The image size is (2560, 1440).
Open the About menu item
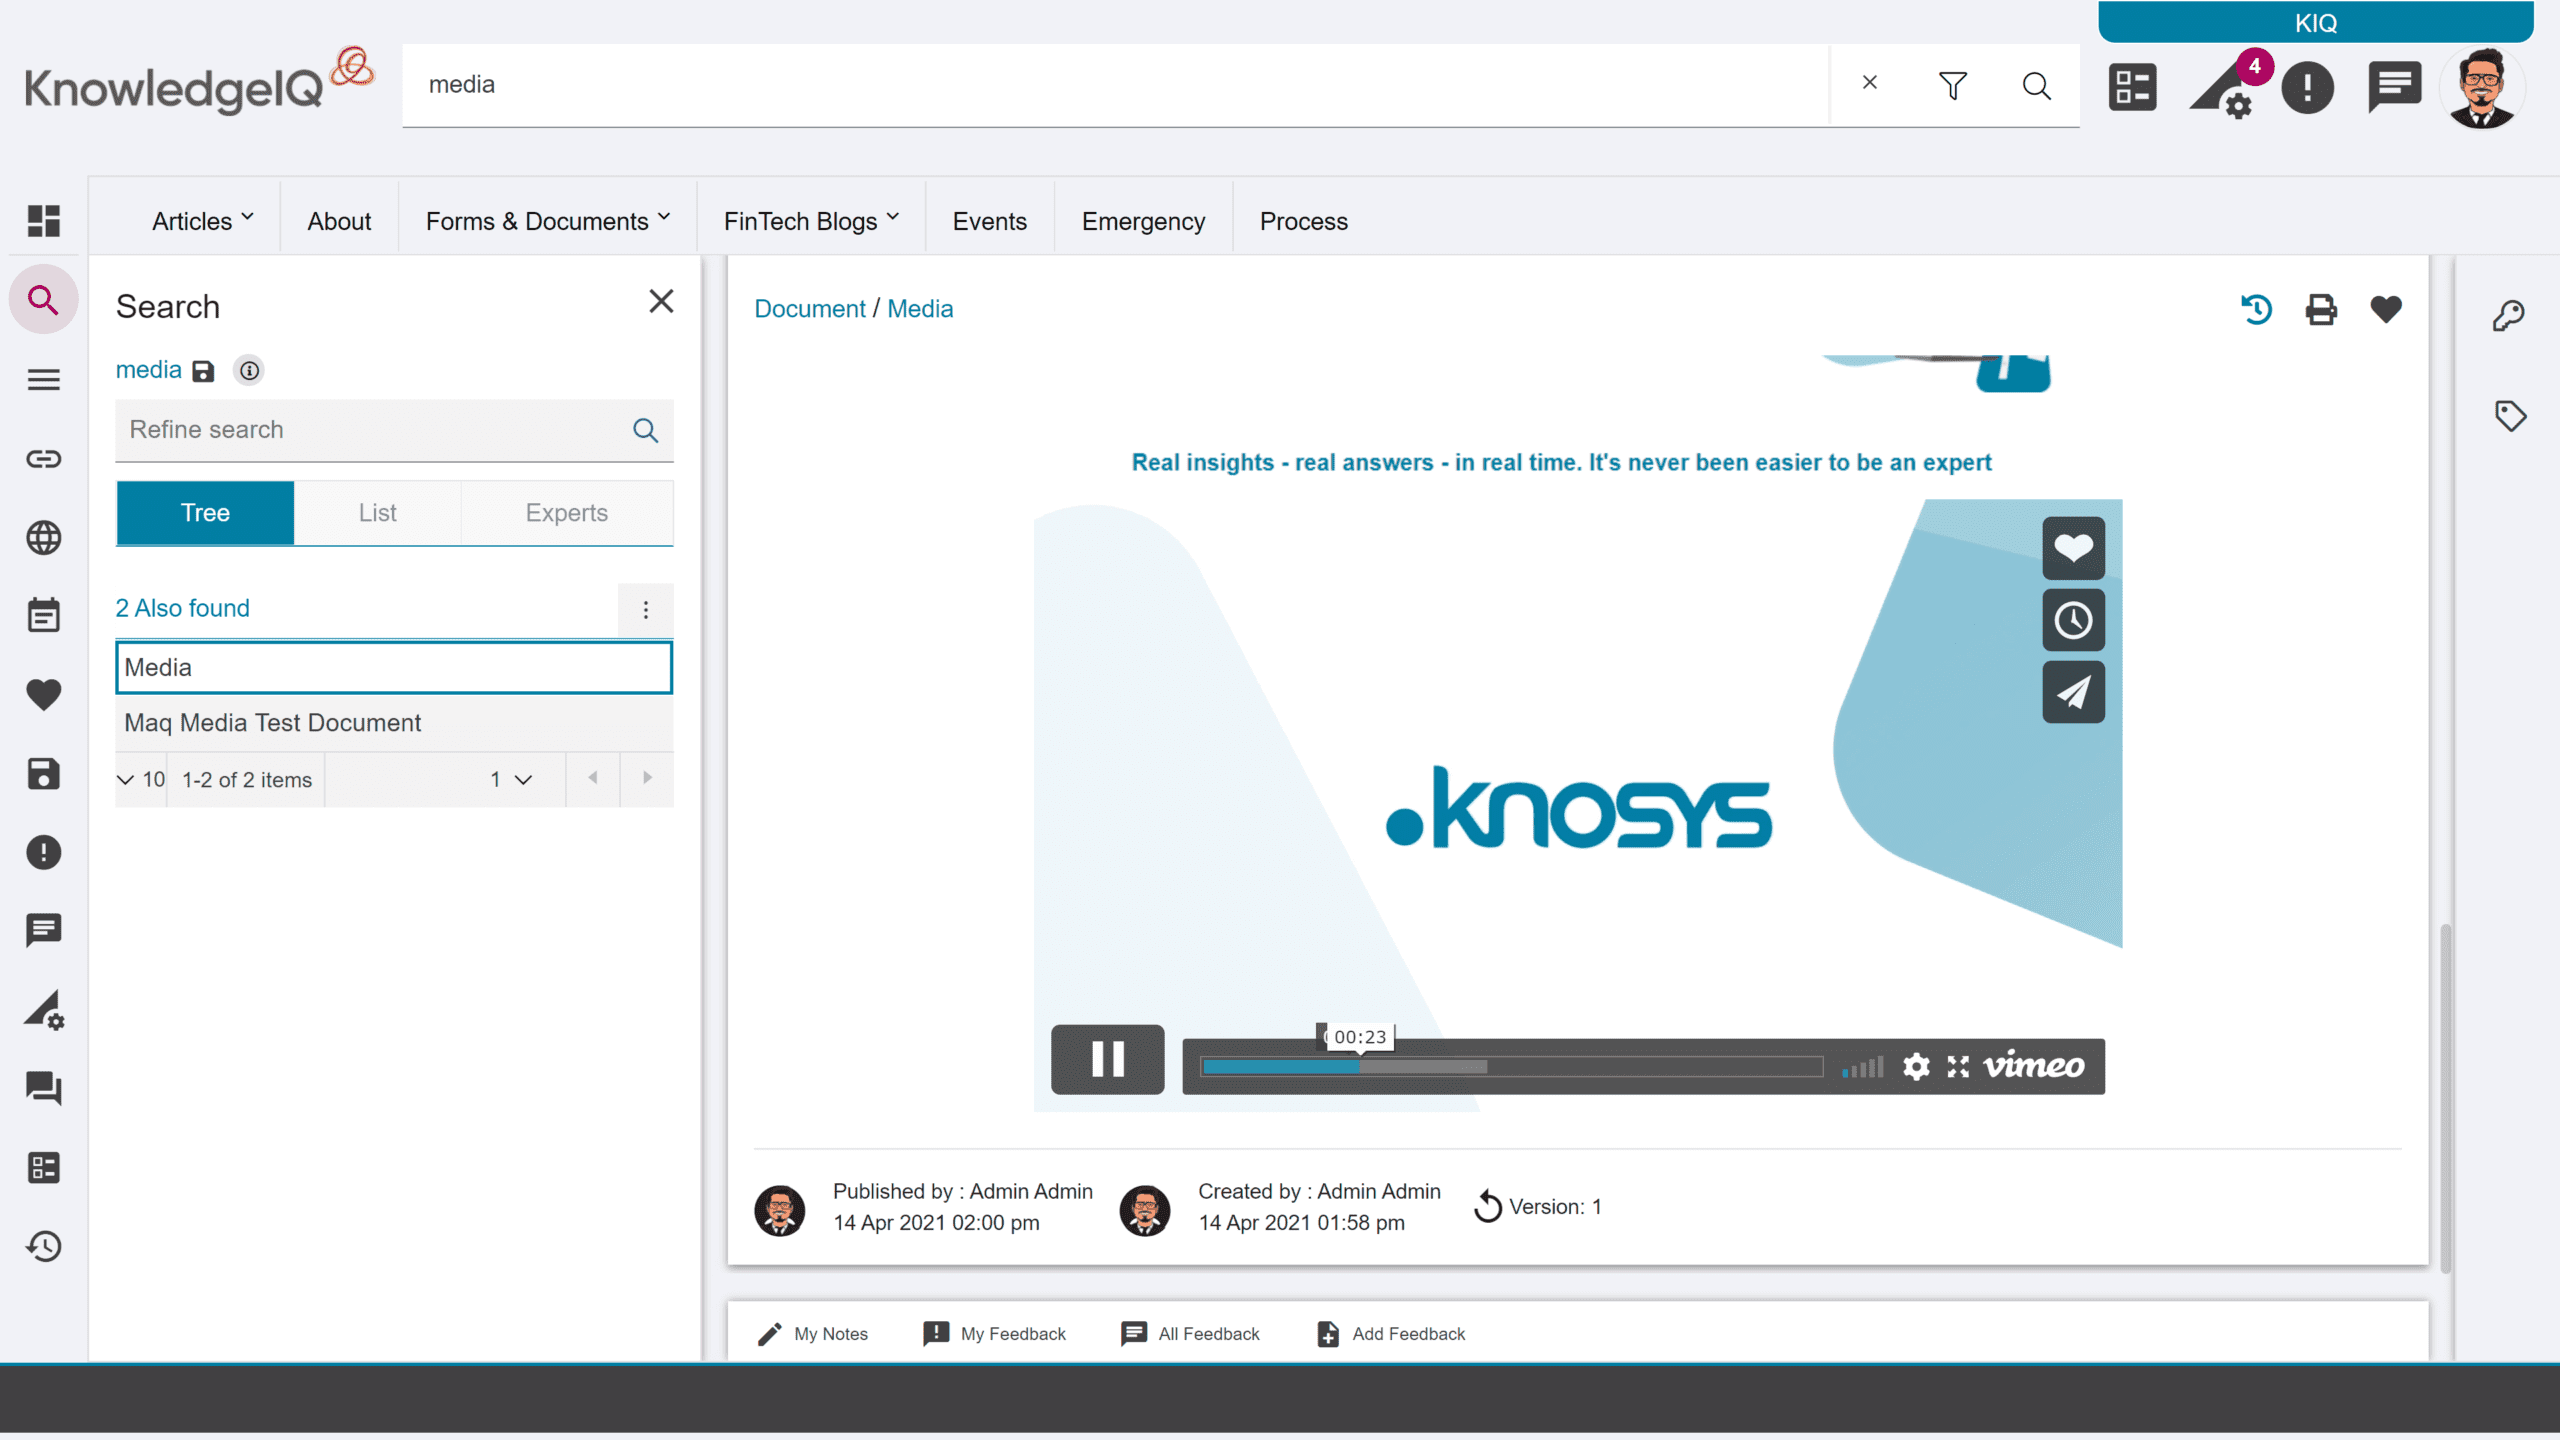coord(339,221)
